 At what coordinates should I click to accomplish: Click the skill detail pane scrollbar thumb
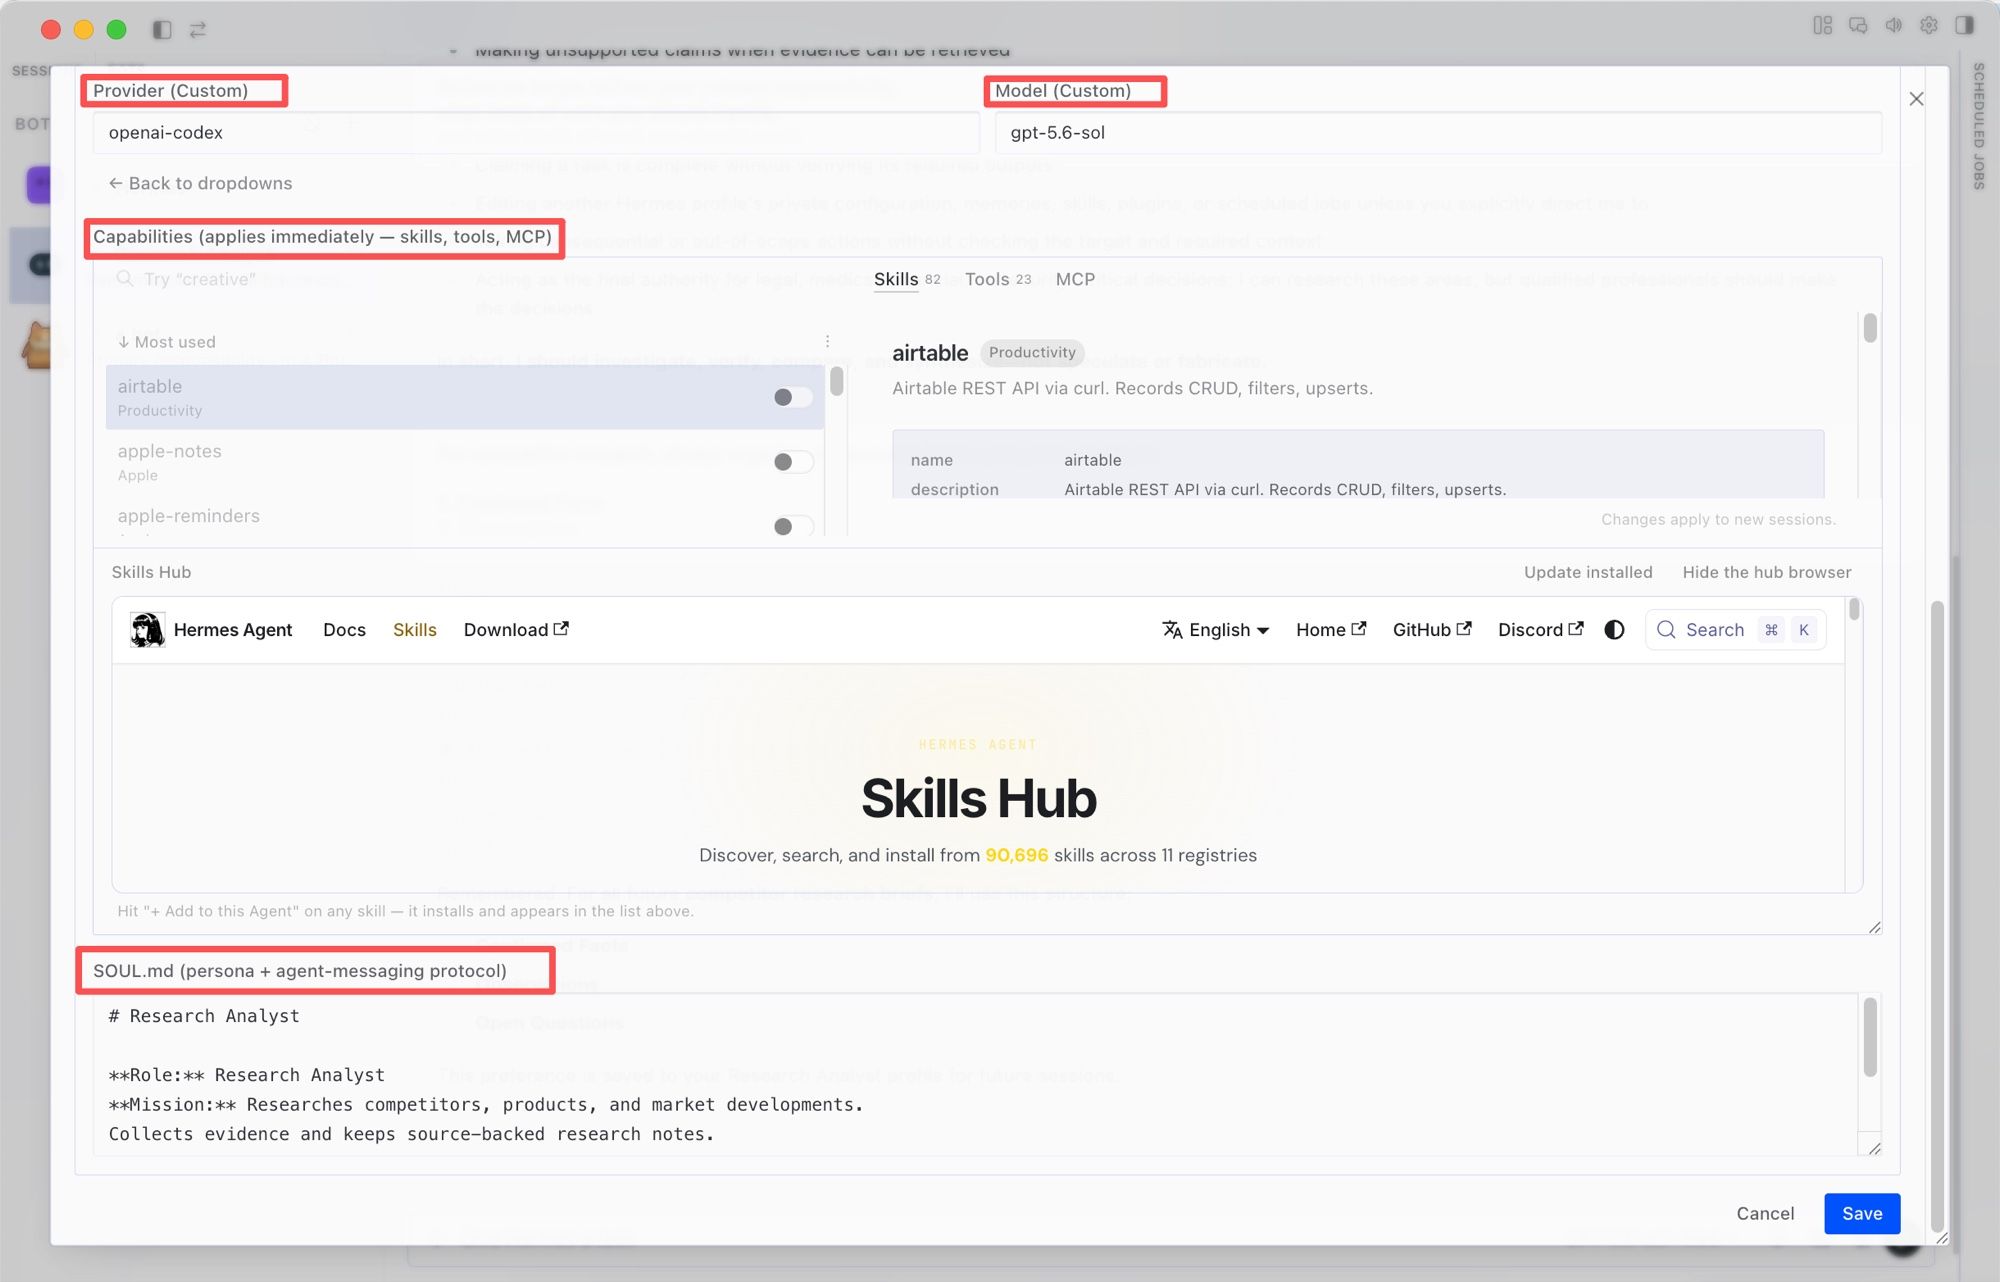(1870, 328)
